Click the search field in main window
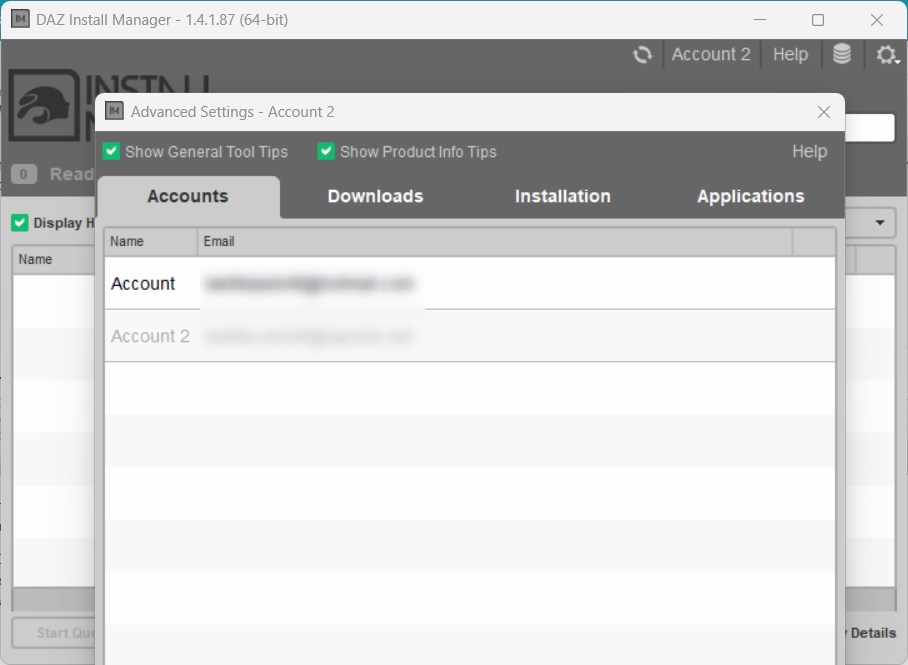908x665 pixels. click(870, 127)
